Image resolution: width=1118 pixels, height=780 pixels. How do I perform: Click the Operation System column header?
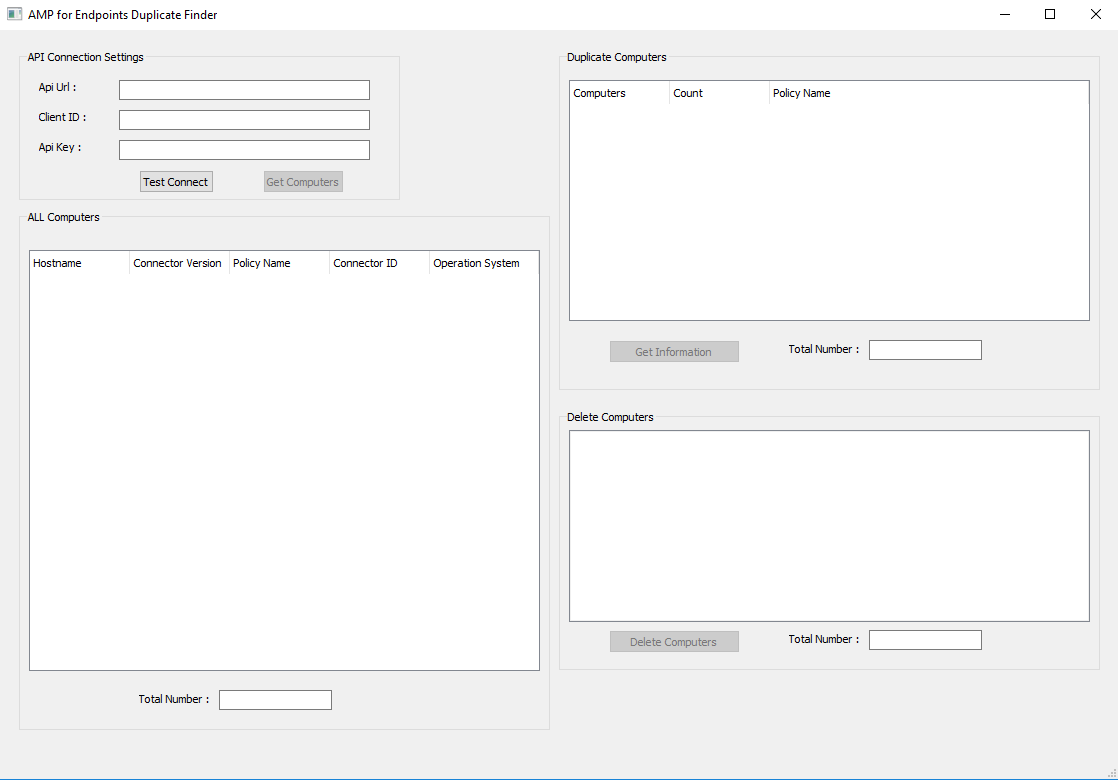coord(483,263)
